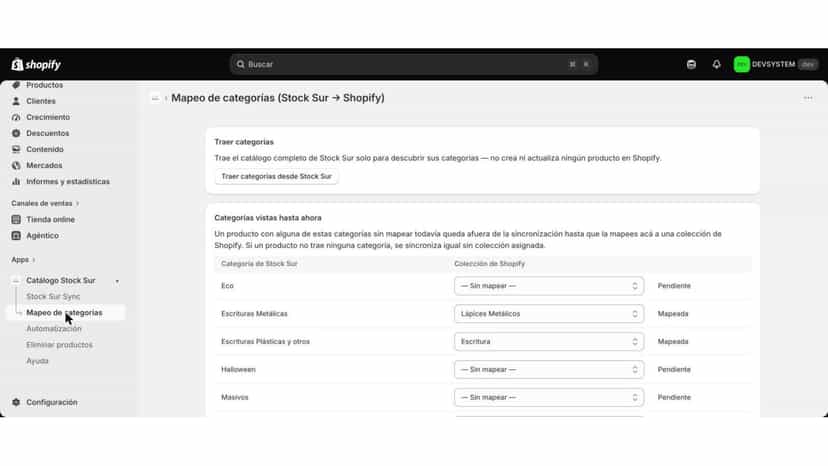Click Pendiente status in Masivos row

tap(674, 397)
